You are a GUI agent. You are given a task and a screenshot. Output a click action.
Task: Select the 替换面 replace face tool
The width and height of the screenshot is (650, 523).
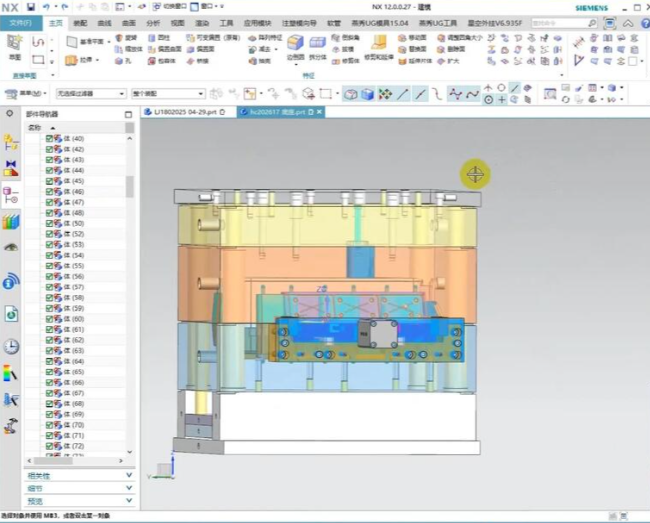412,49
